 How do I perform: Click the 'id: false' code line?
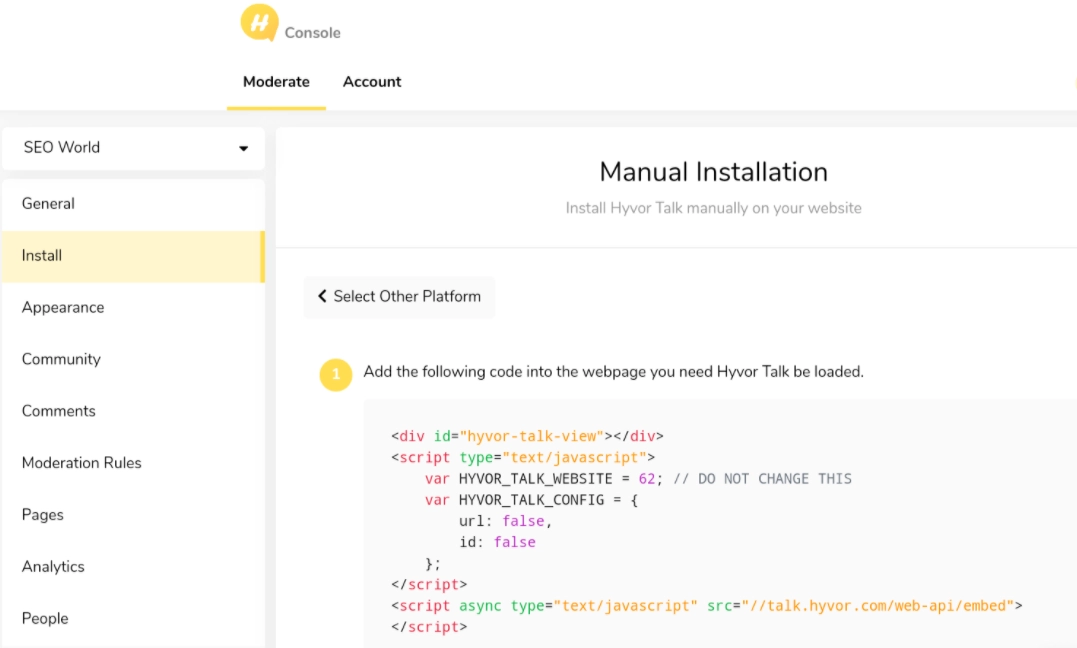pos(497,542)
